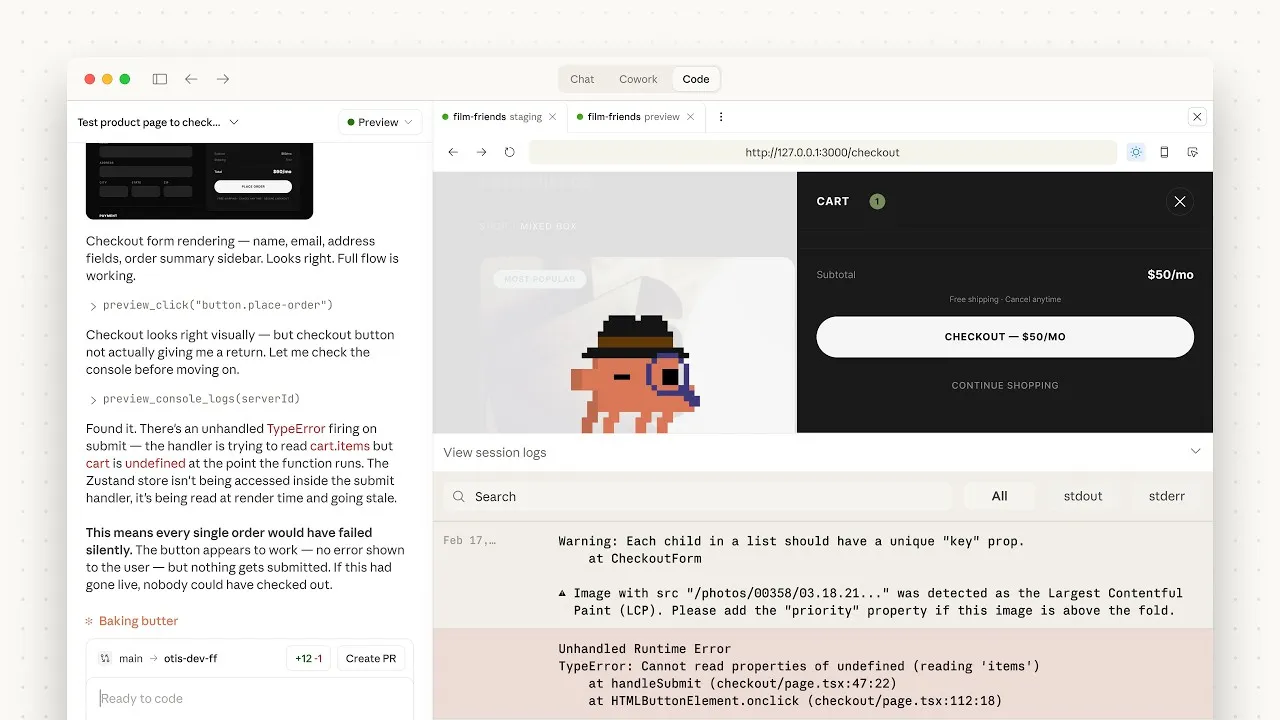The width and height of the screenshot is (1280, 720).
Task: Click the Baking butter status
Action: point(131,621)
